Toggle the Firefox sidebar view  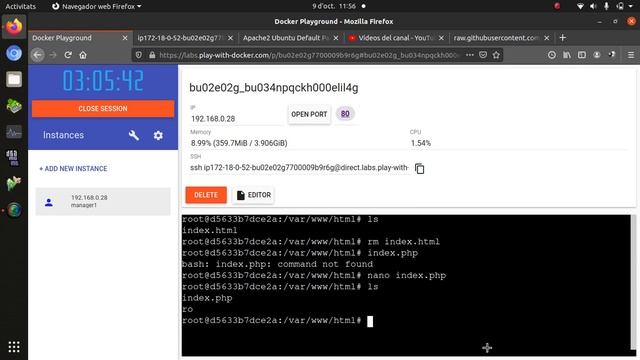click(582, 55)
